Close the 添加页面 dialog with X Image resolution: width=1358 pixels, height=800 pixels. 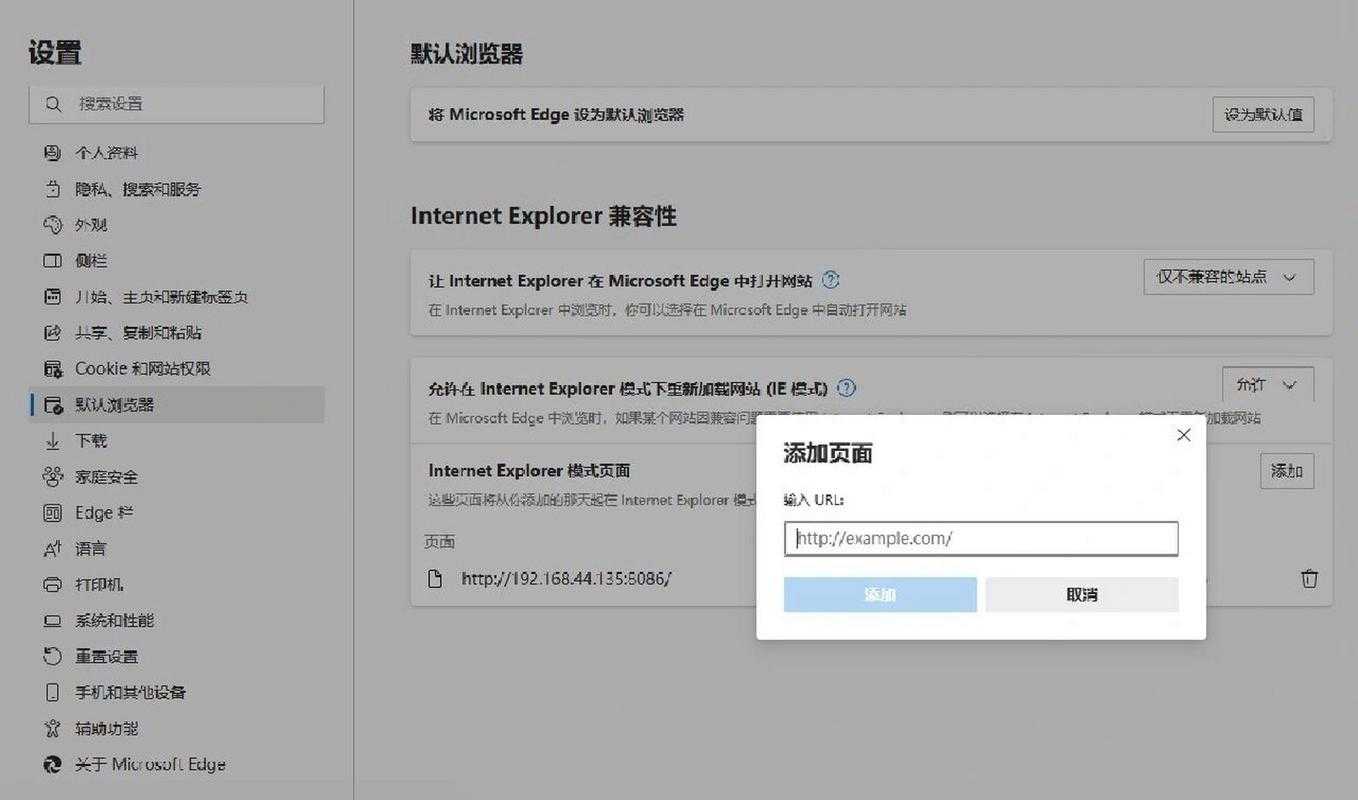tap(1184, 435)
